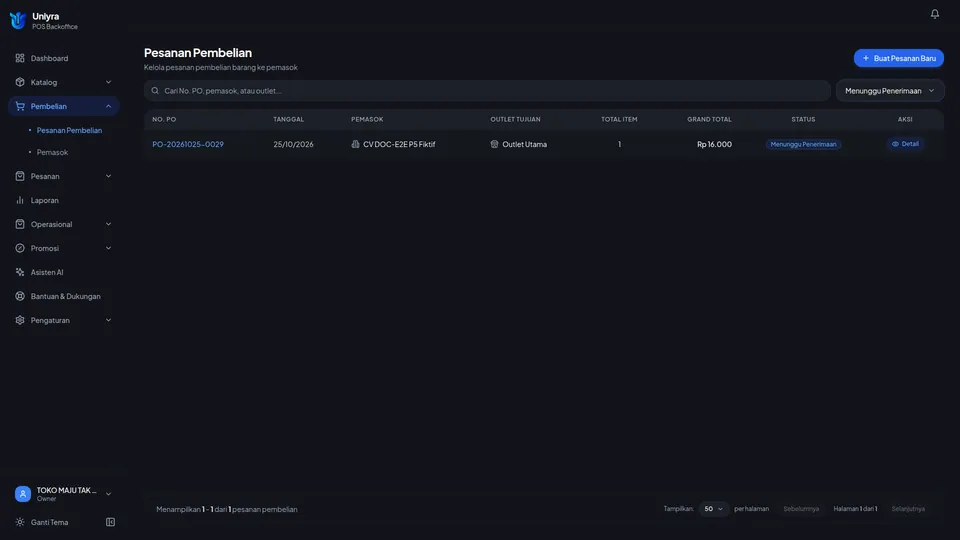Screen dimensions: 960x540
Task: Click the Laporan bar chart icon
Action: [20, 200]
